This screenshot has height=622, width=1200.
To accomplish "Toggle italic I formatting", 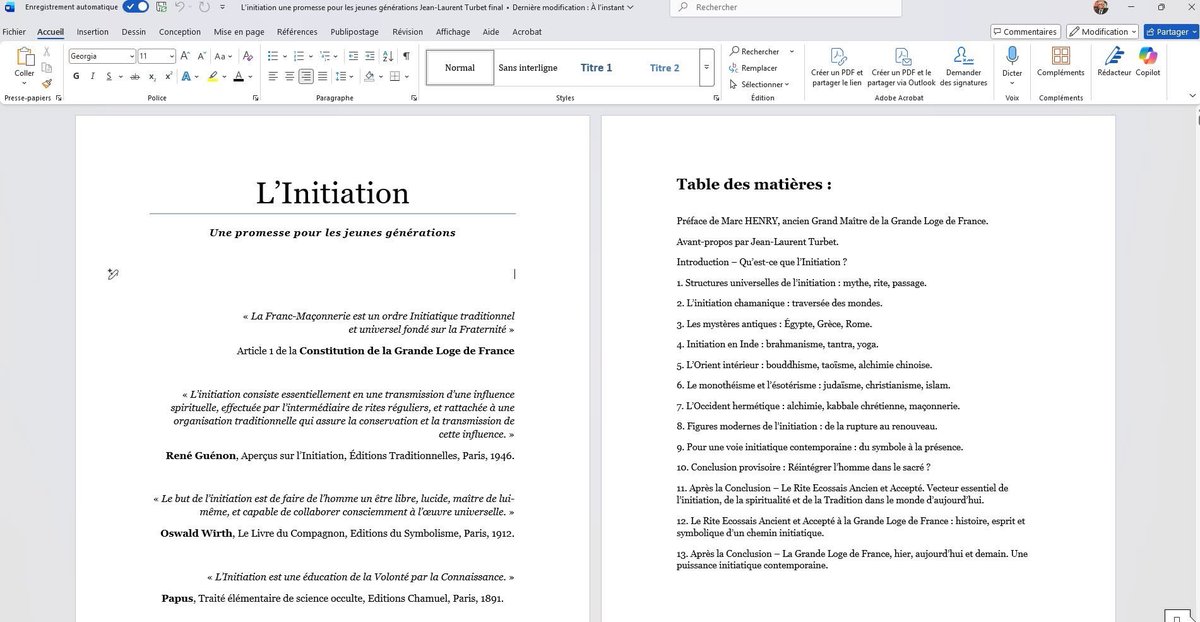I will tap(93, 76).
